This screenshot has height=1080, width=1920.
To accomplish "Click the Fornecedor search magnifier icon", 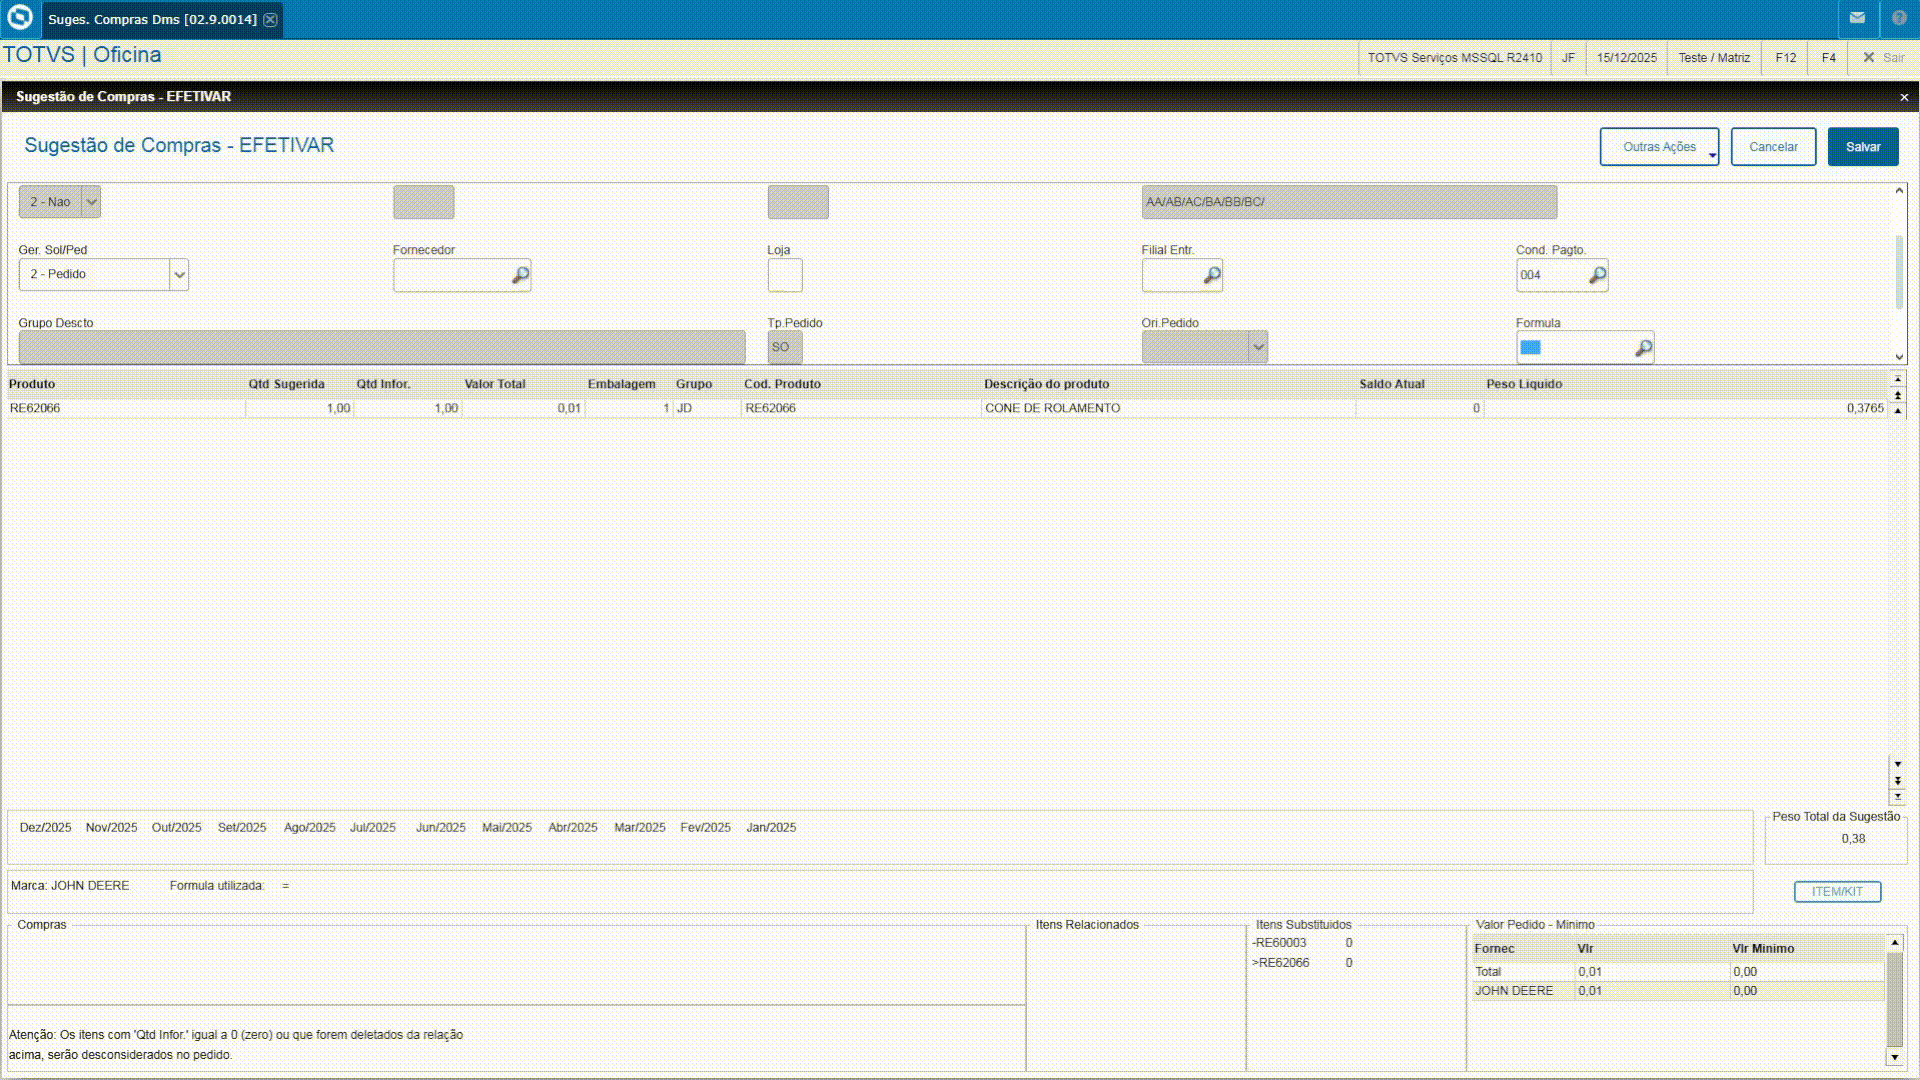I will (x=520, y=275).
